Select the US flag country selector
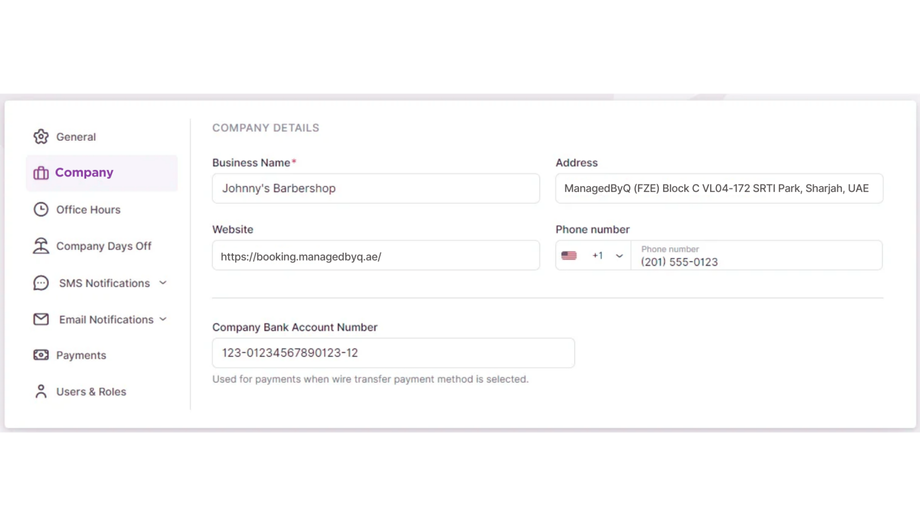This screenshot has width=920, height=517. click(569, 256)
